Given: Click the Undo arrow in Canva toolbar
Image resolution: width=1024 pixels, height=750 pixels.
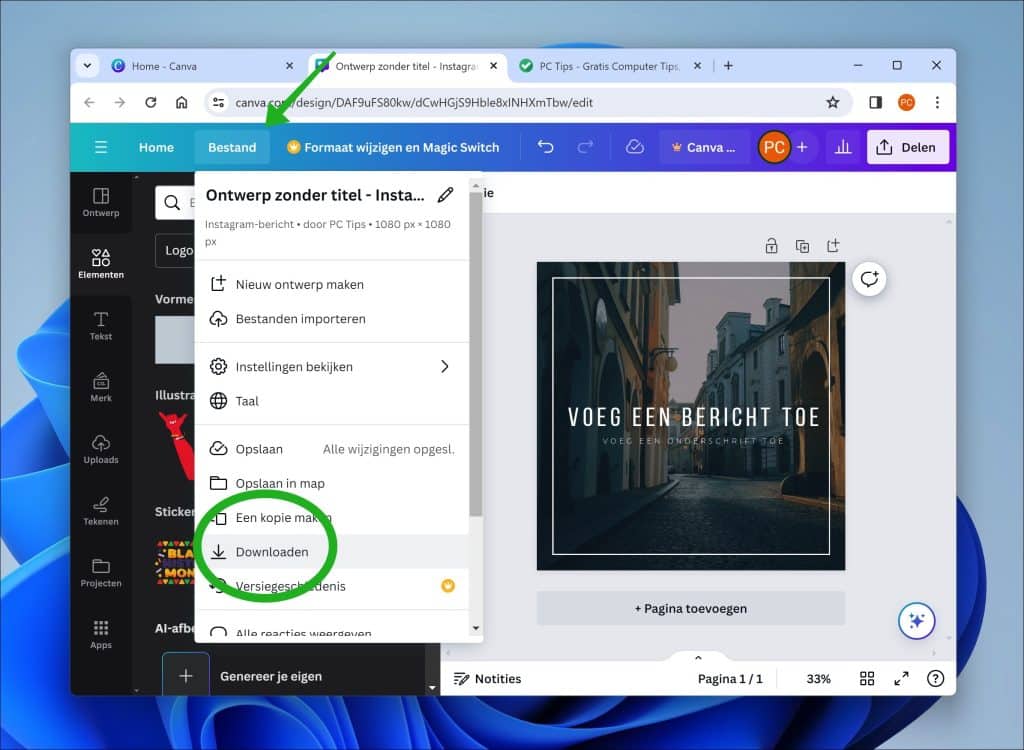Looking at the screenshot, I should click(x=545, y=147).
